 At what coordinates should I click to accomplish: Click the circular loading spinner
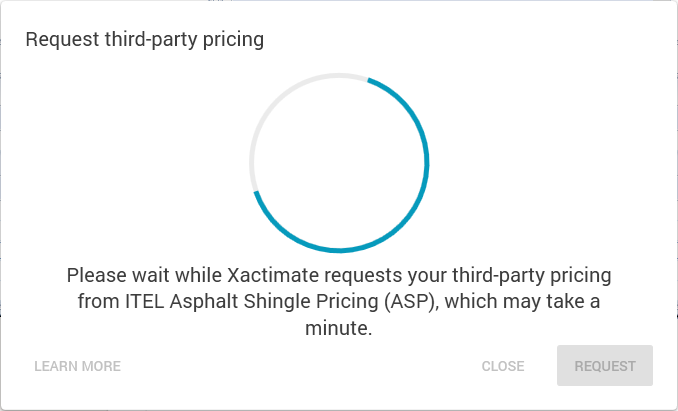point(339,161)
